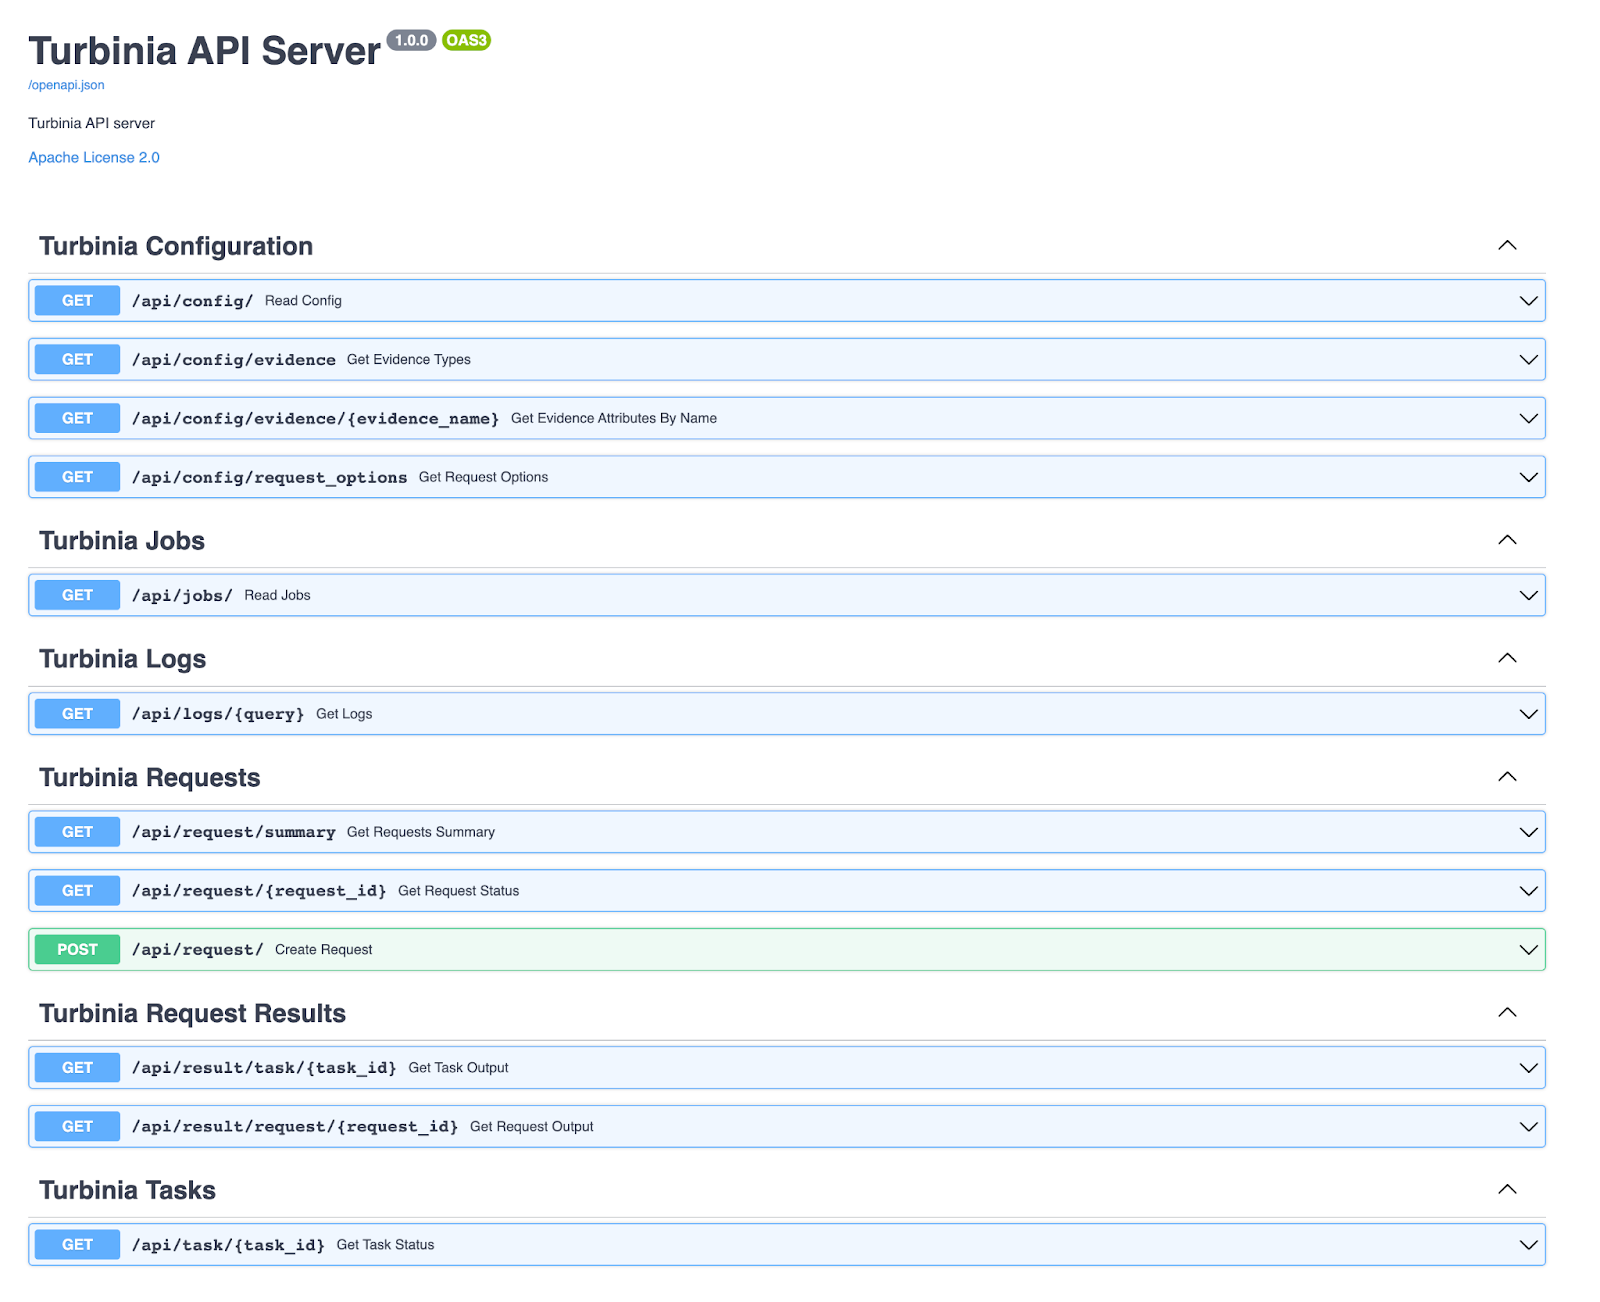Click GET badge for /api/jobs/
1600x1302 pixels.
(x=77, y=596)
